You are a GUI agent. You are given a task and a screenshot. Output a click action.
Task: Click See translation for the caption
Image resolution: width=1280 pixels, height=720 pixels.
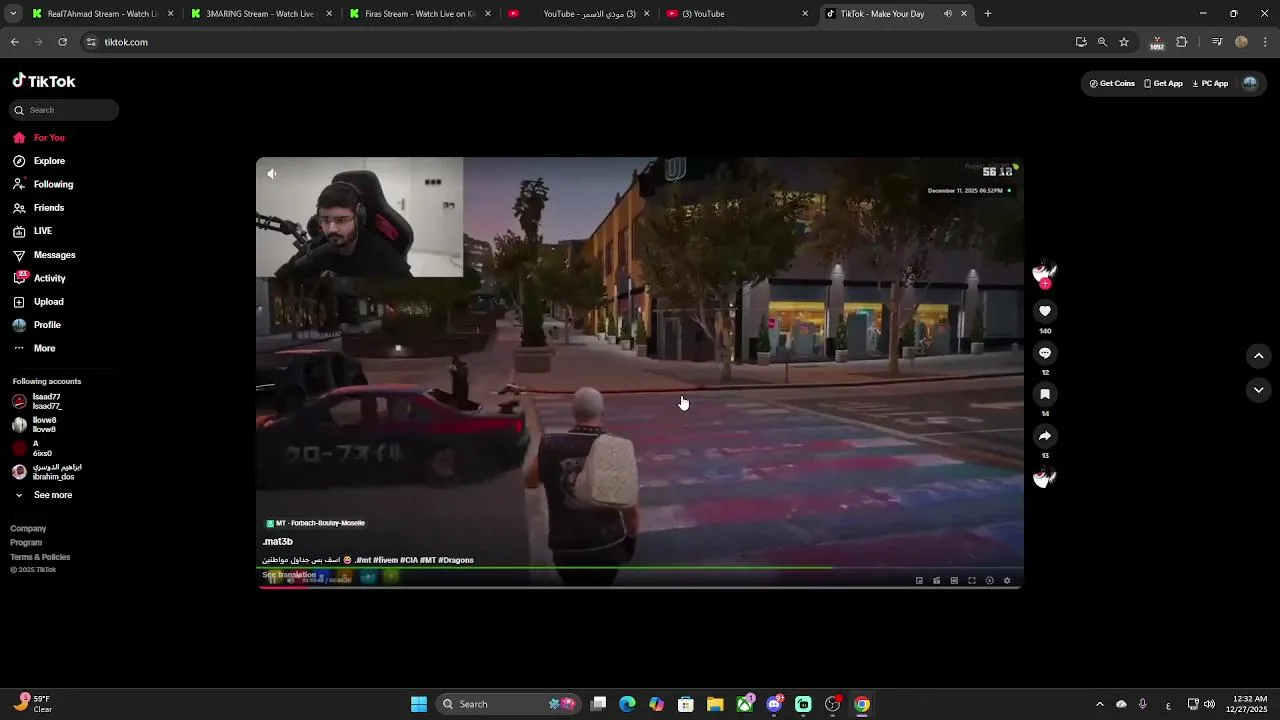click(289, 575)
